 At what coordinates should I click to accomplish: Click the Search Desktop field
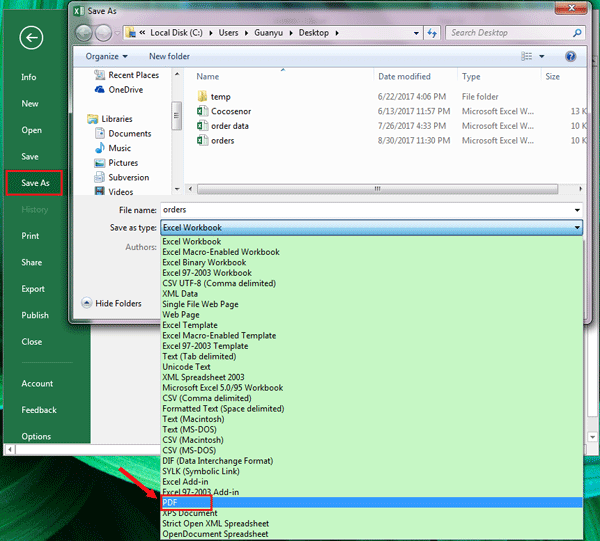(510, 33)
